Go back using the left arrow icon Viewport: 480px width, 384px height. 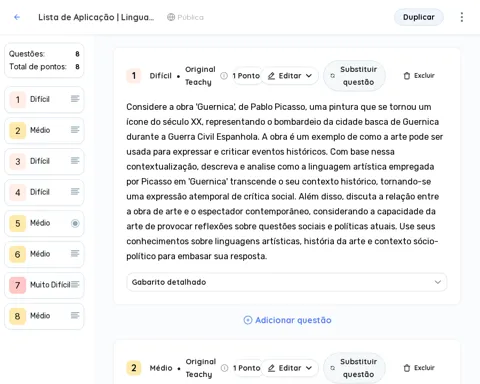(x=17, y=17)
